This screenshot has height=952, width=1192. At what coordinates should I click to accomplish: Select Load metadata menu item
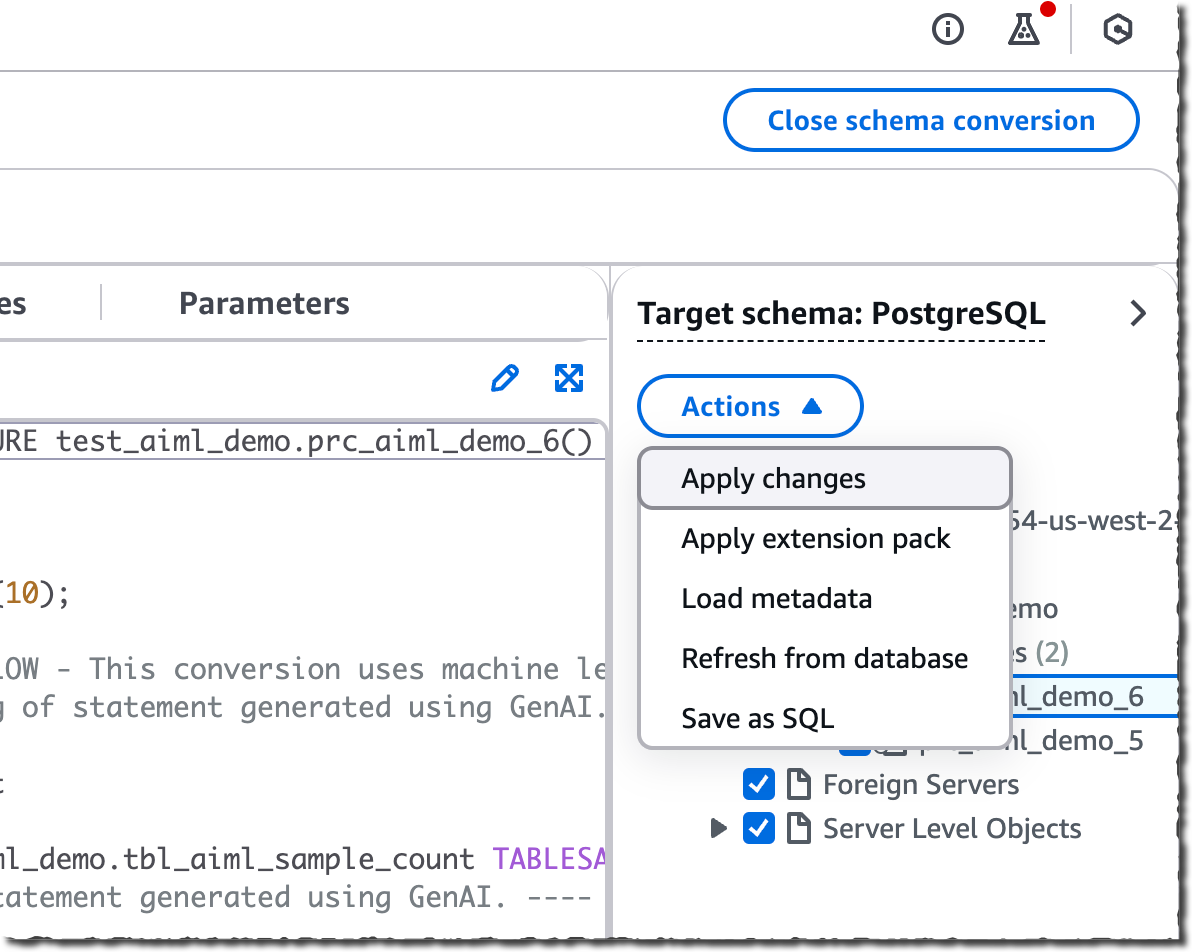point(776,599)
